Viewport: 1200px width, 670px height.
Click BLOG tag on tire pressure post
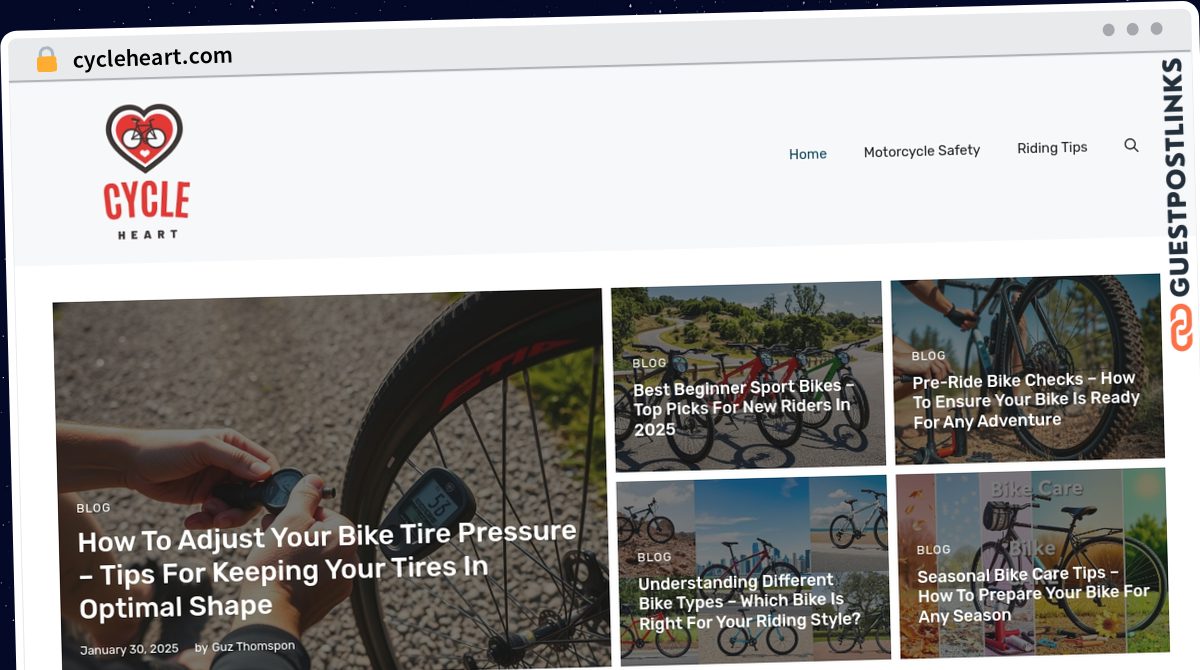click(x=93, y=508)
